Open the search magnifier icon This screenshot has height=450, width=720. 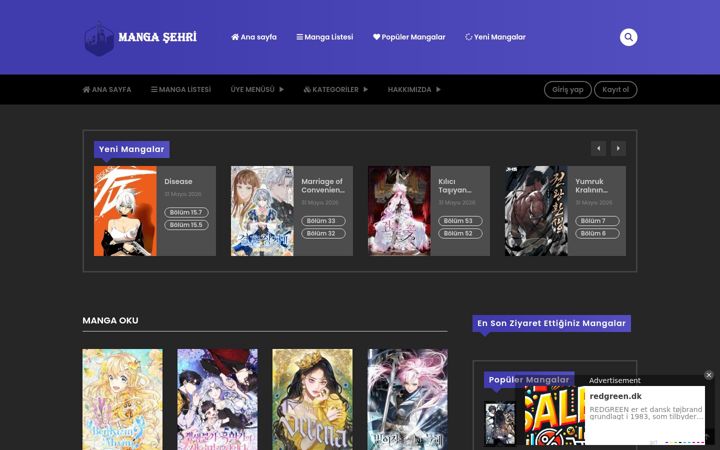[628, 37]
